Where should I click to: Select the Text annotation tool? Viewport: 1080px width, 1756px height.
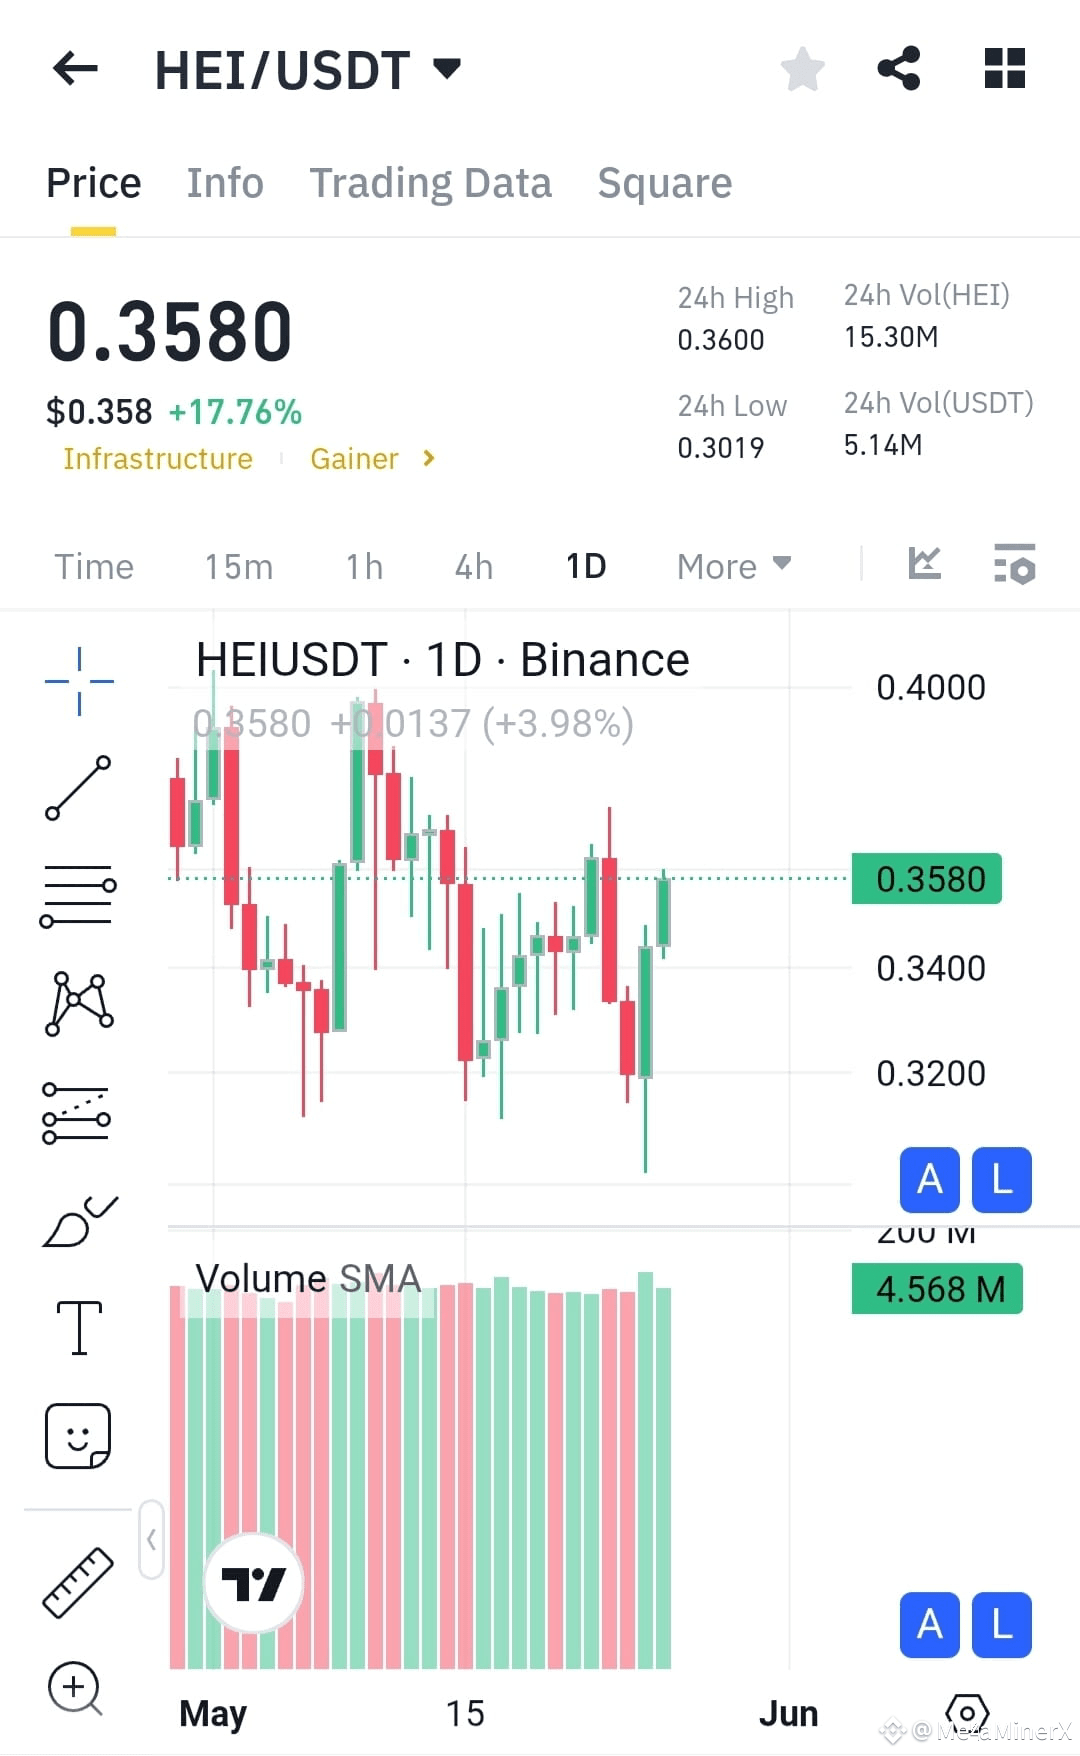79,1328
